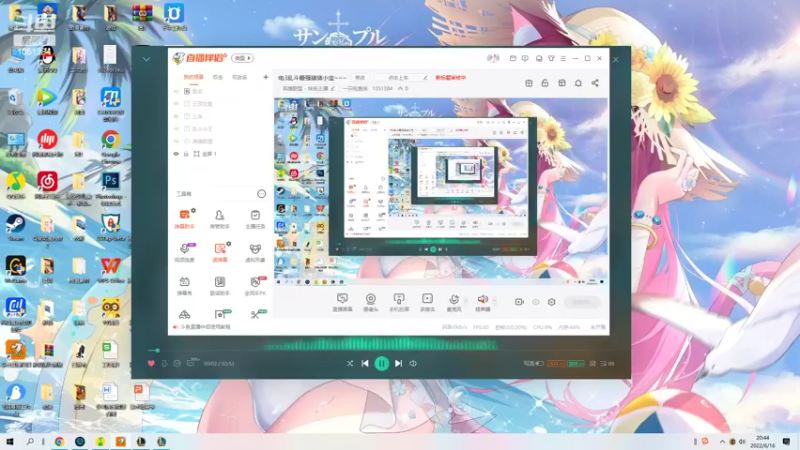
Task: Open the SQ audio quality selector
Action: click(556, 363)
